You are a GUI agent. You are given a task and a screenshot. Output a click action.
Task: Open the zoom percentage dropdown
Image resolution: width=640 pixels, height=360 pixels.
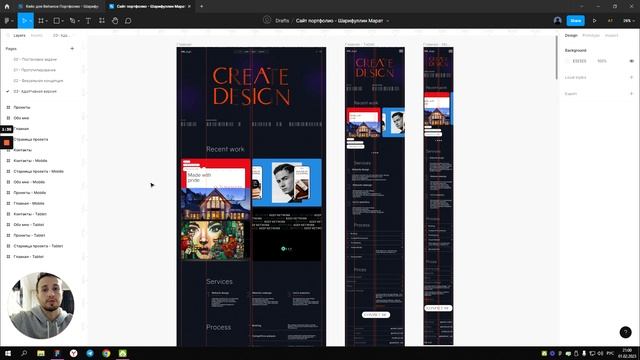pyautogui.click(x=629, y=20)
